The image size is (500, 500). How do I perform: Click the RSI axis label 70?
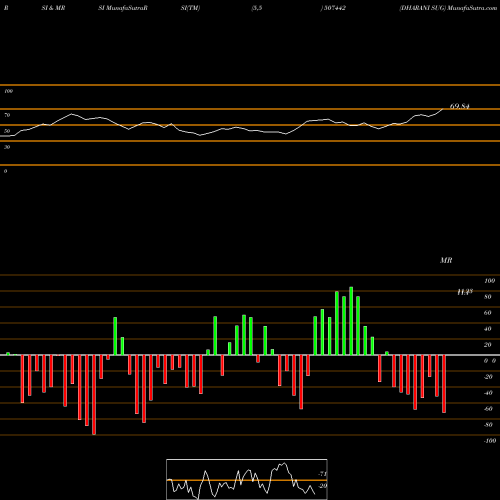click(7, 115)
